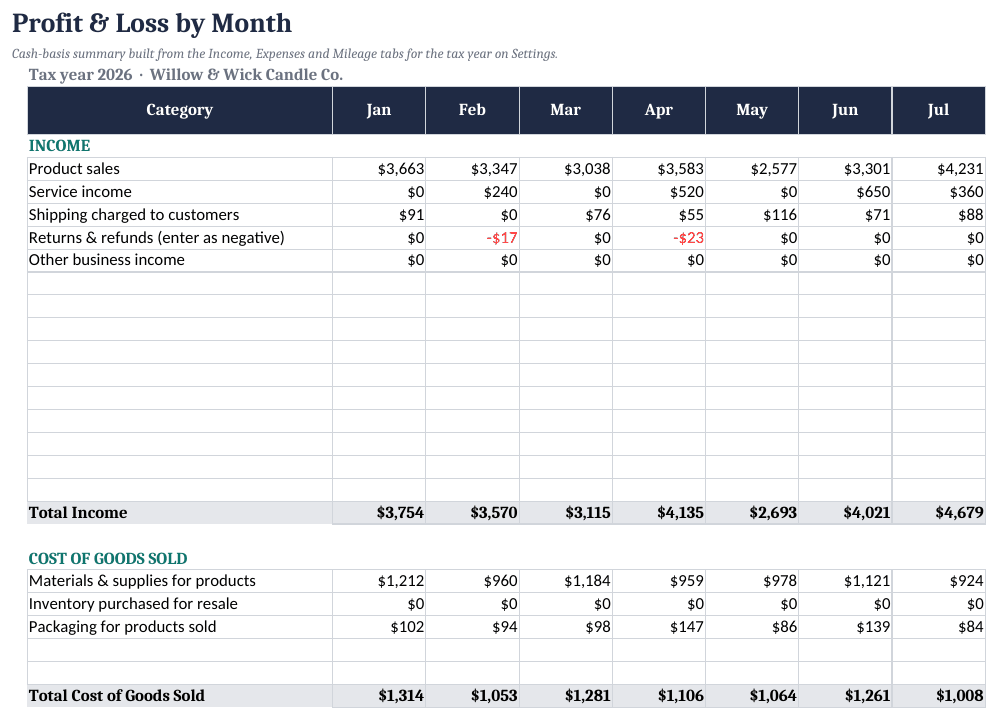The image size is (998, 720).
Task: Click the Tax year 2026 Willow & Wick subtitle
Action: click(x=185, y=75)
